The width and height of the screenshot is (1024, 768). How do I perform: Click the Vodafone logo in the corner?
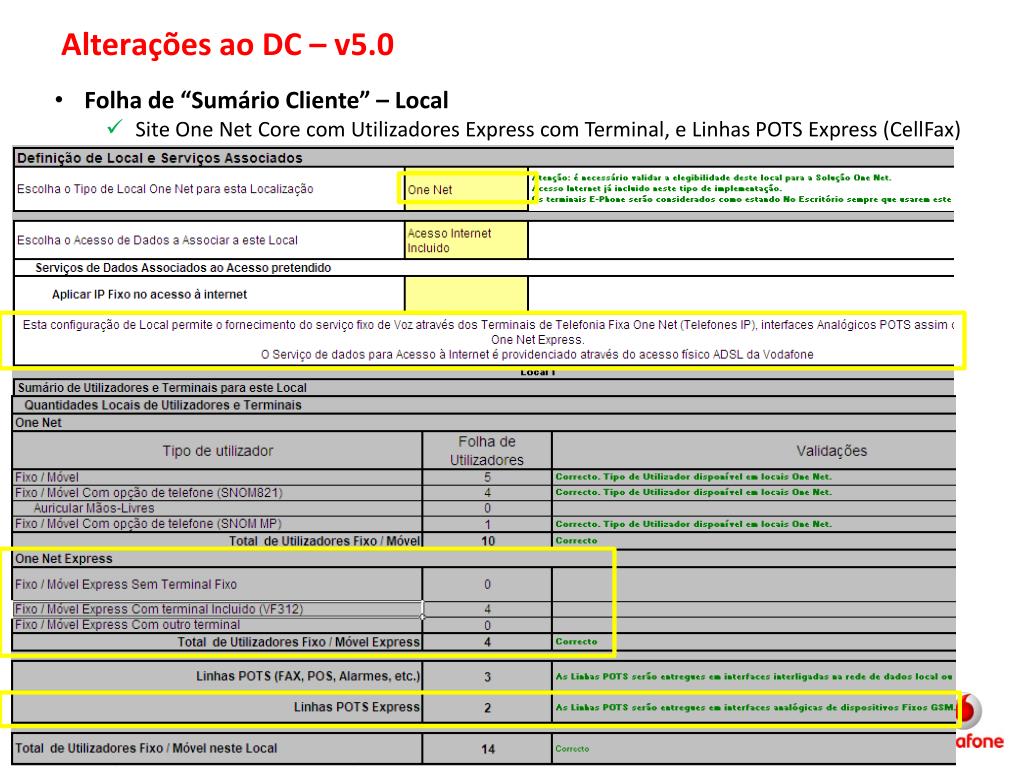(x=978, y=722)
